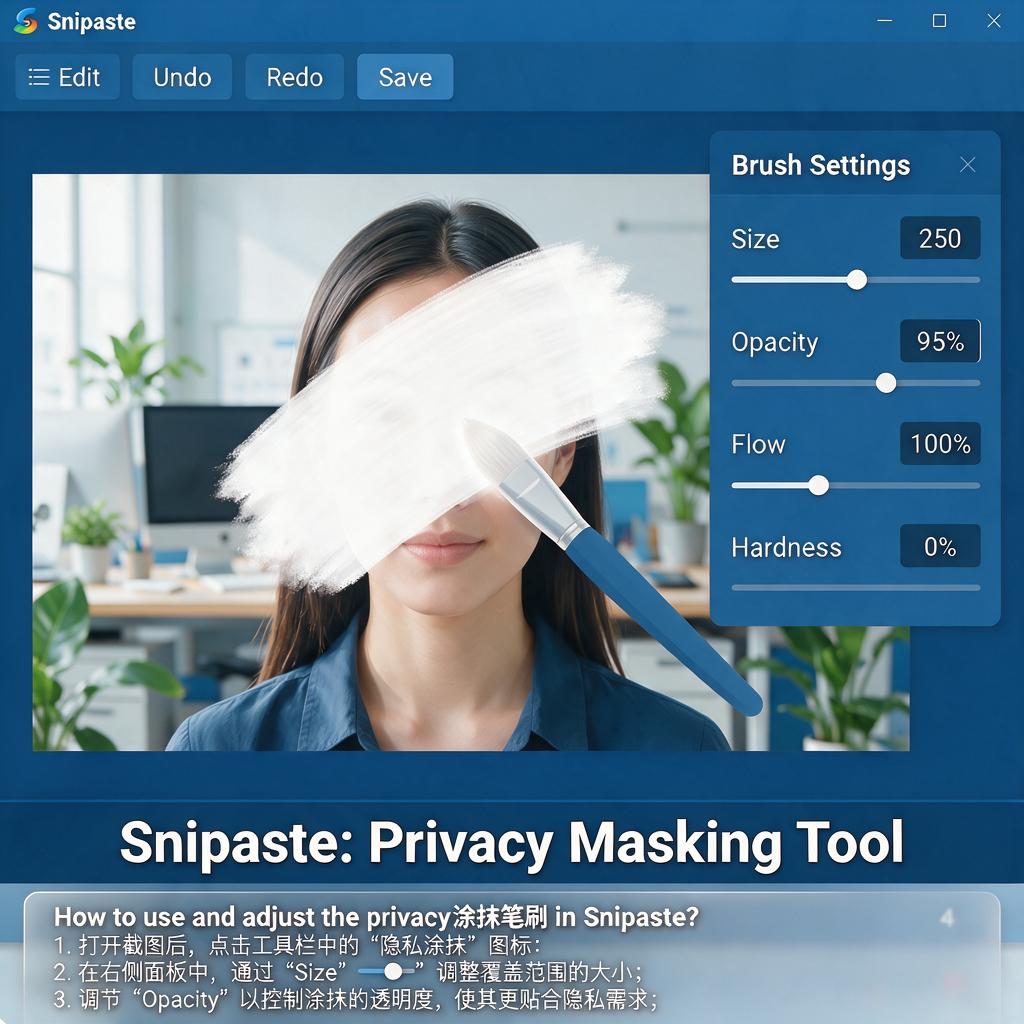Image resolution: width=1024 pixels, height=1024 pixels.
Task: Click the small slider in instruction step 2
Action: [387, 972]
